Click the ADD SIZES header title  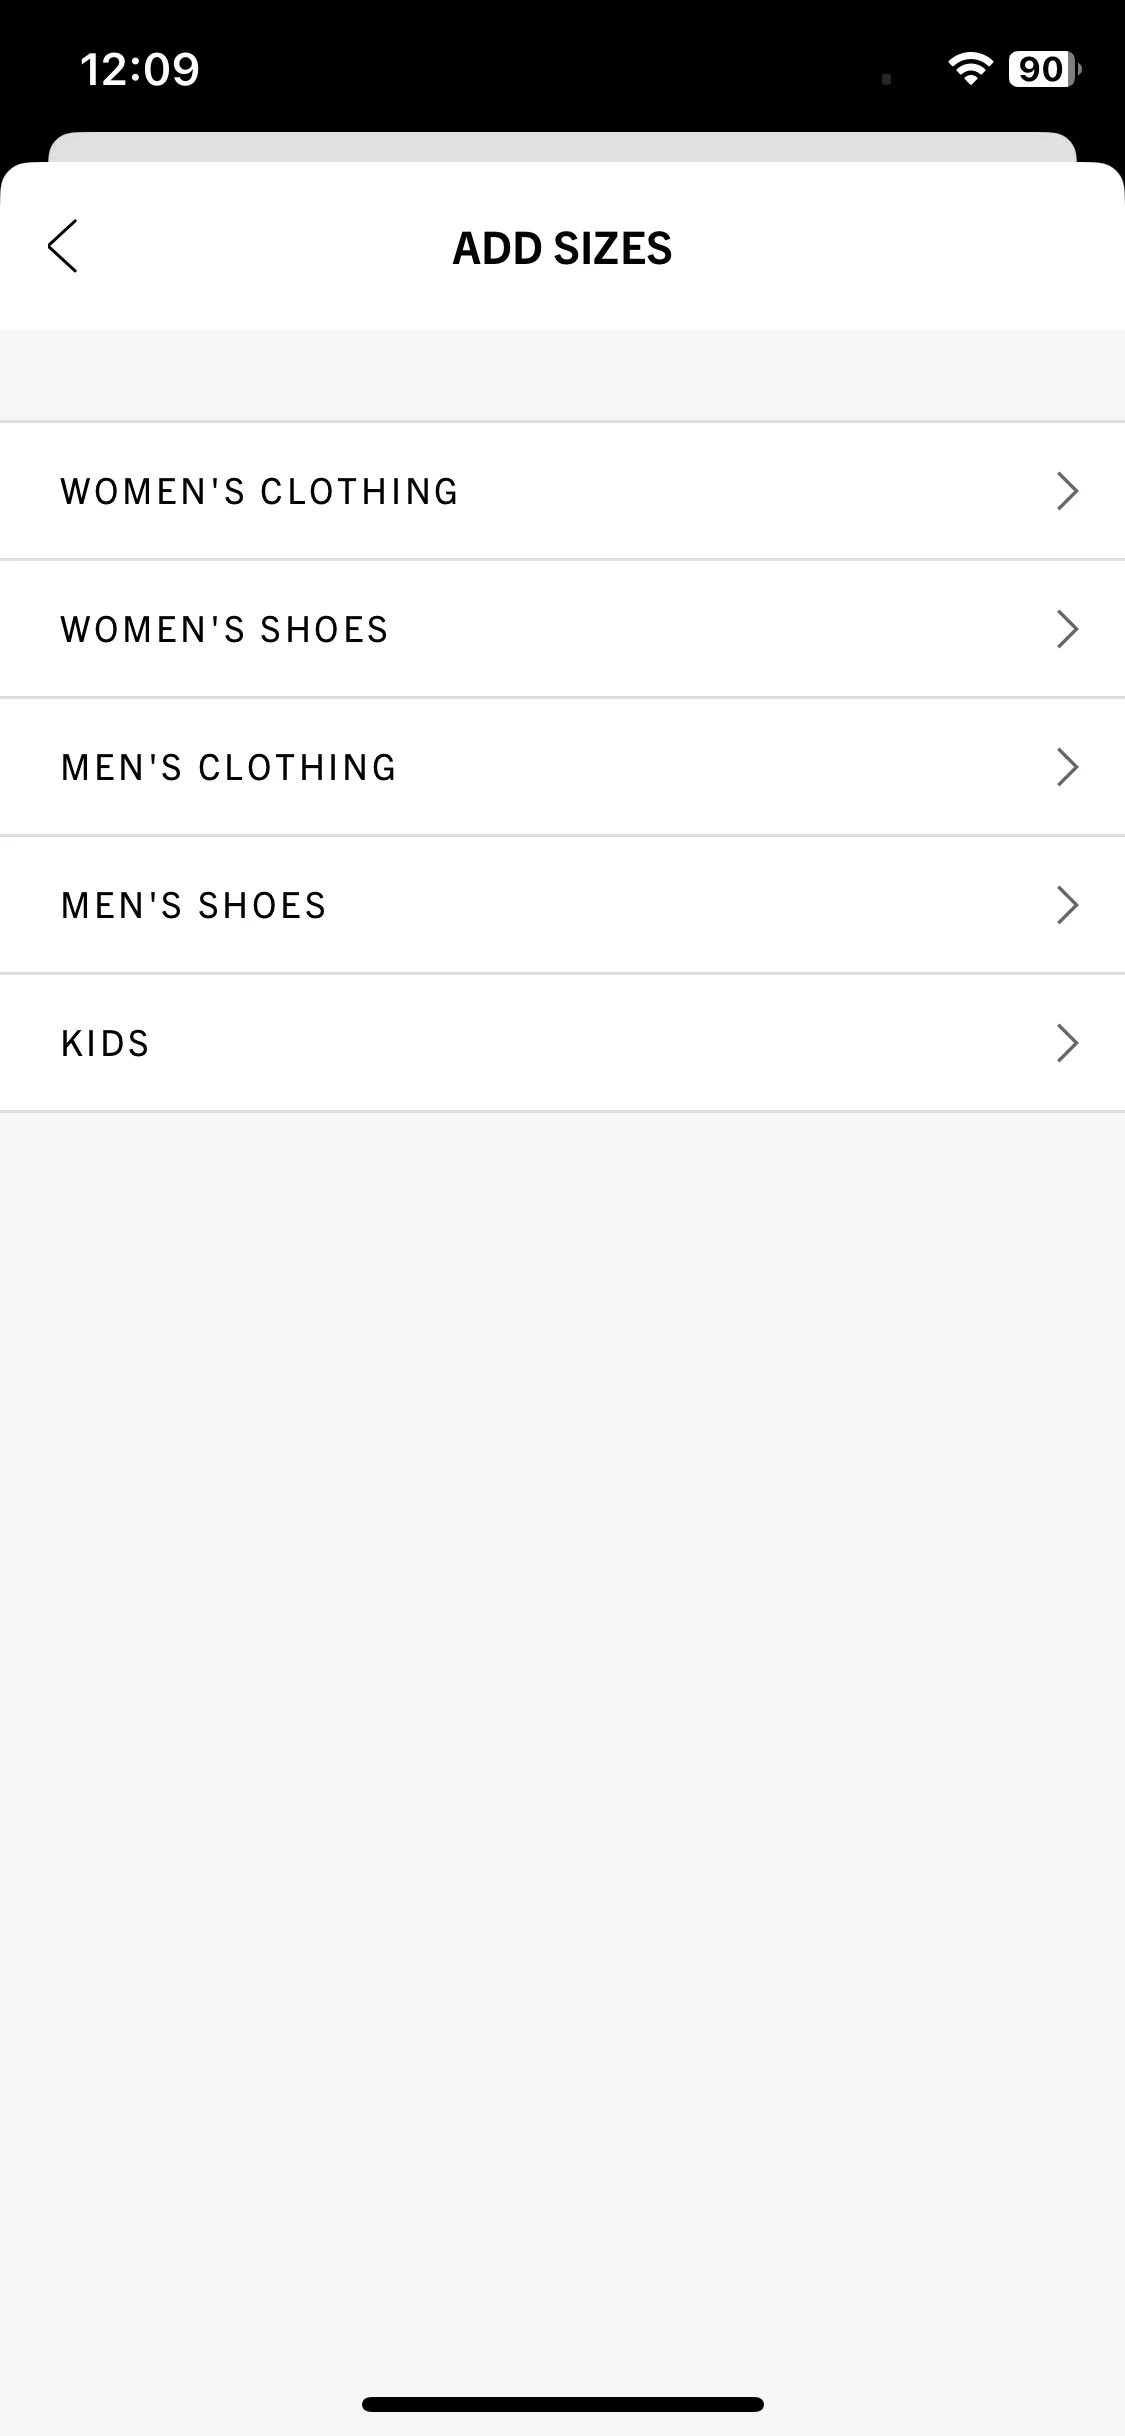[x=562, y=248]
